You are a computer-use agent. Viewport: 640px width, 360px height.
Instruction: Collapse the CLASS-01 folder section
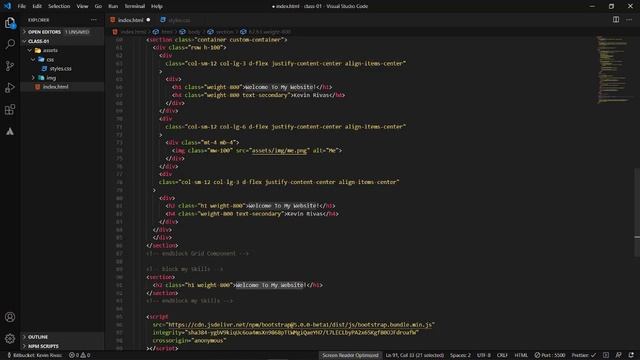pos(62,41)
